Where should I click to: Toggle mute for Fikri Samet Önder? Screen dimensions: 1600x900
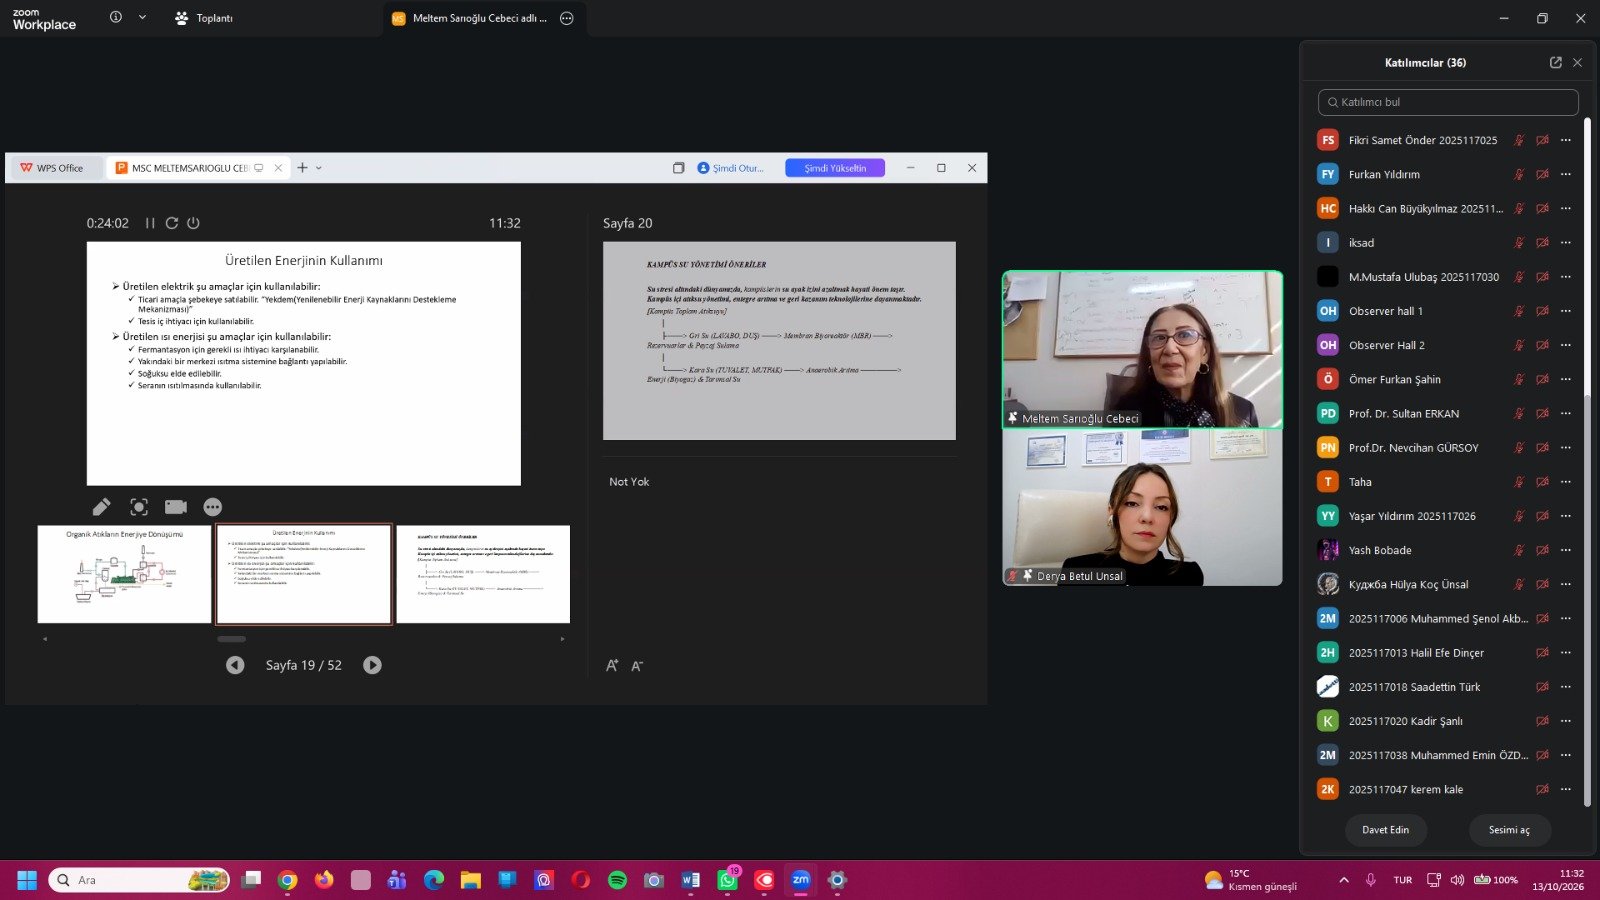click(x=1519, y=140)
